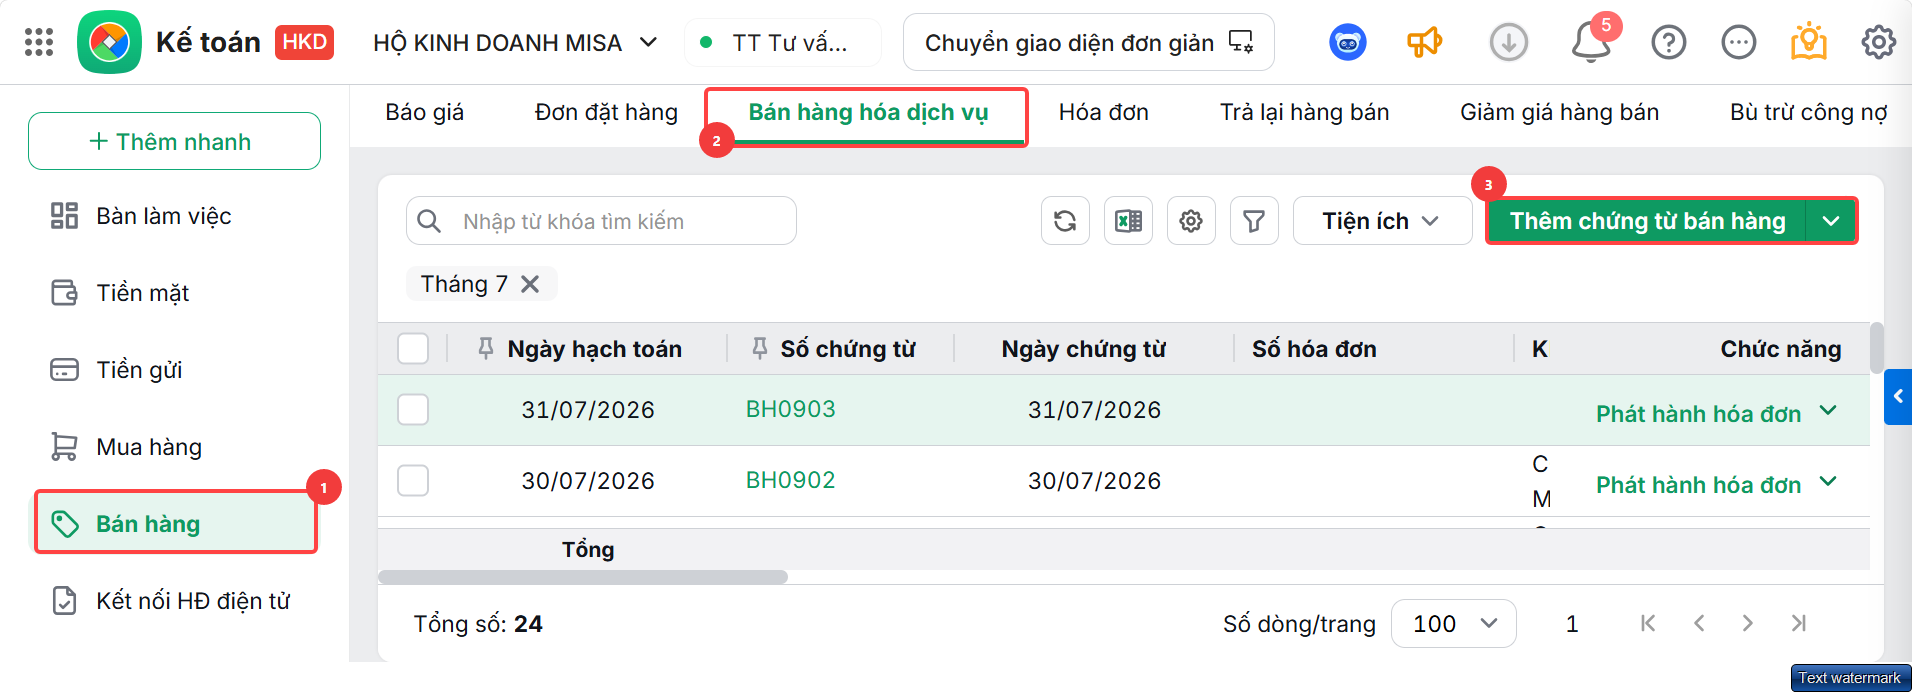Open the chatbot assistant icon

[x=1348, y=42]
